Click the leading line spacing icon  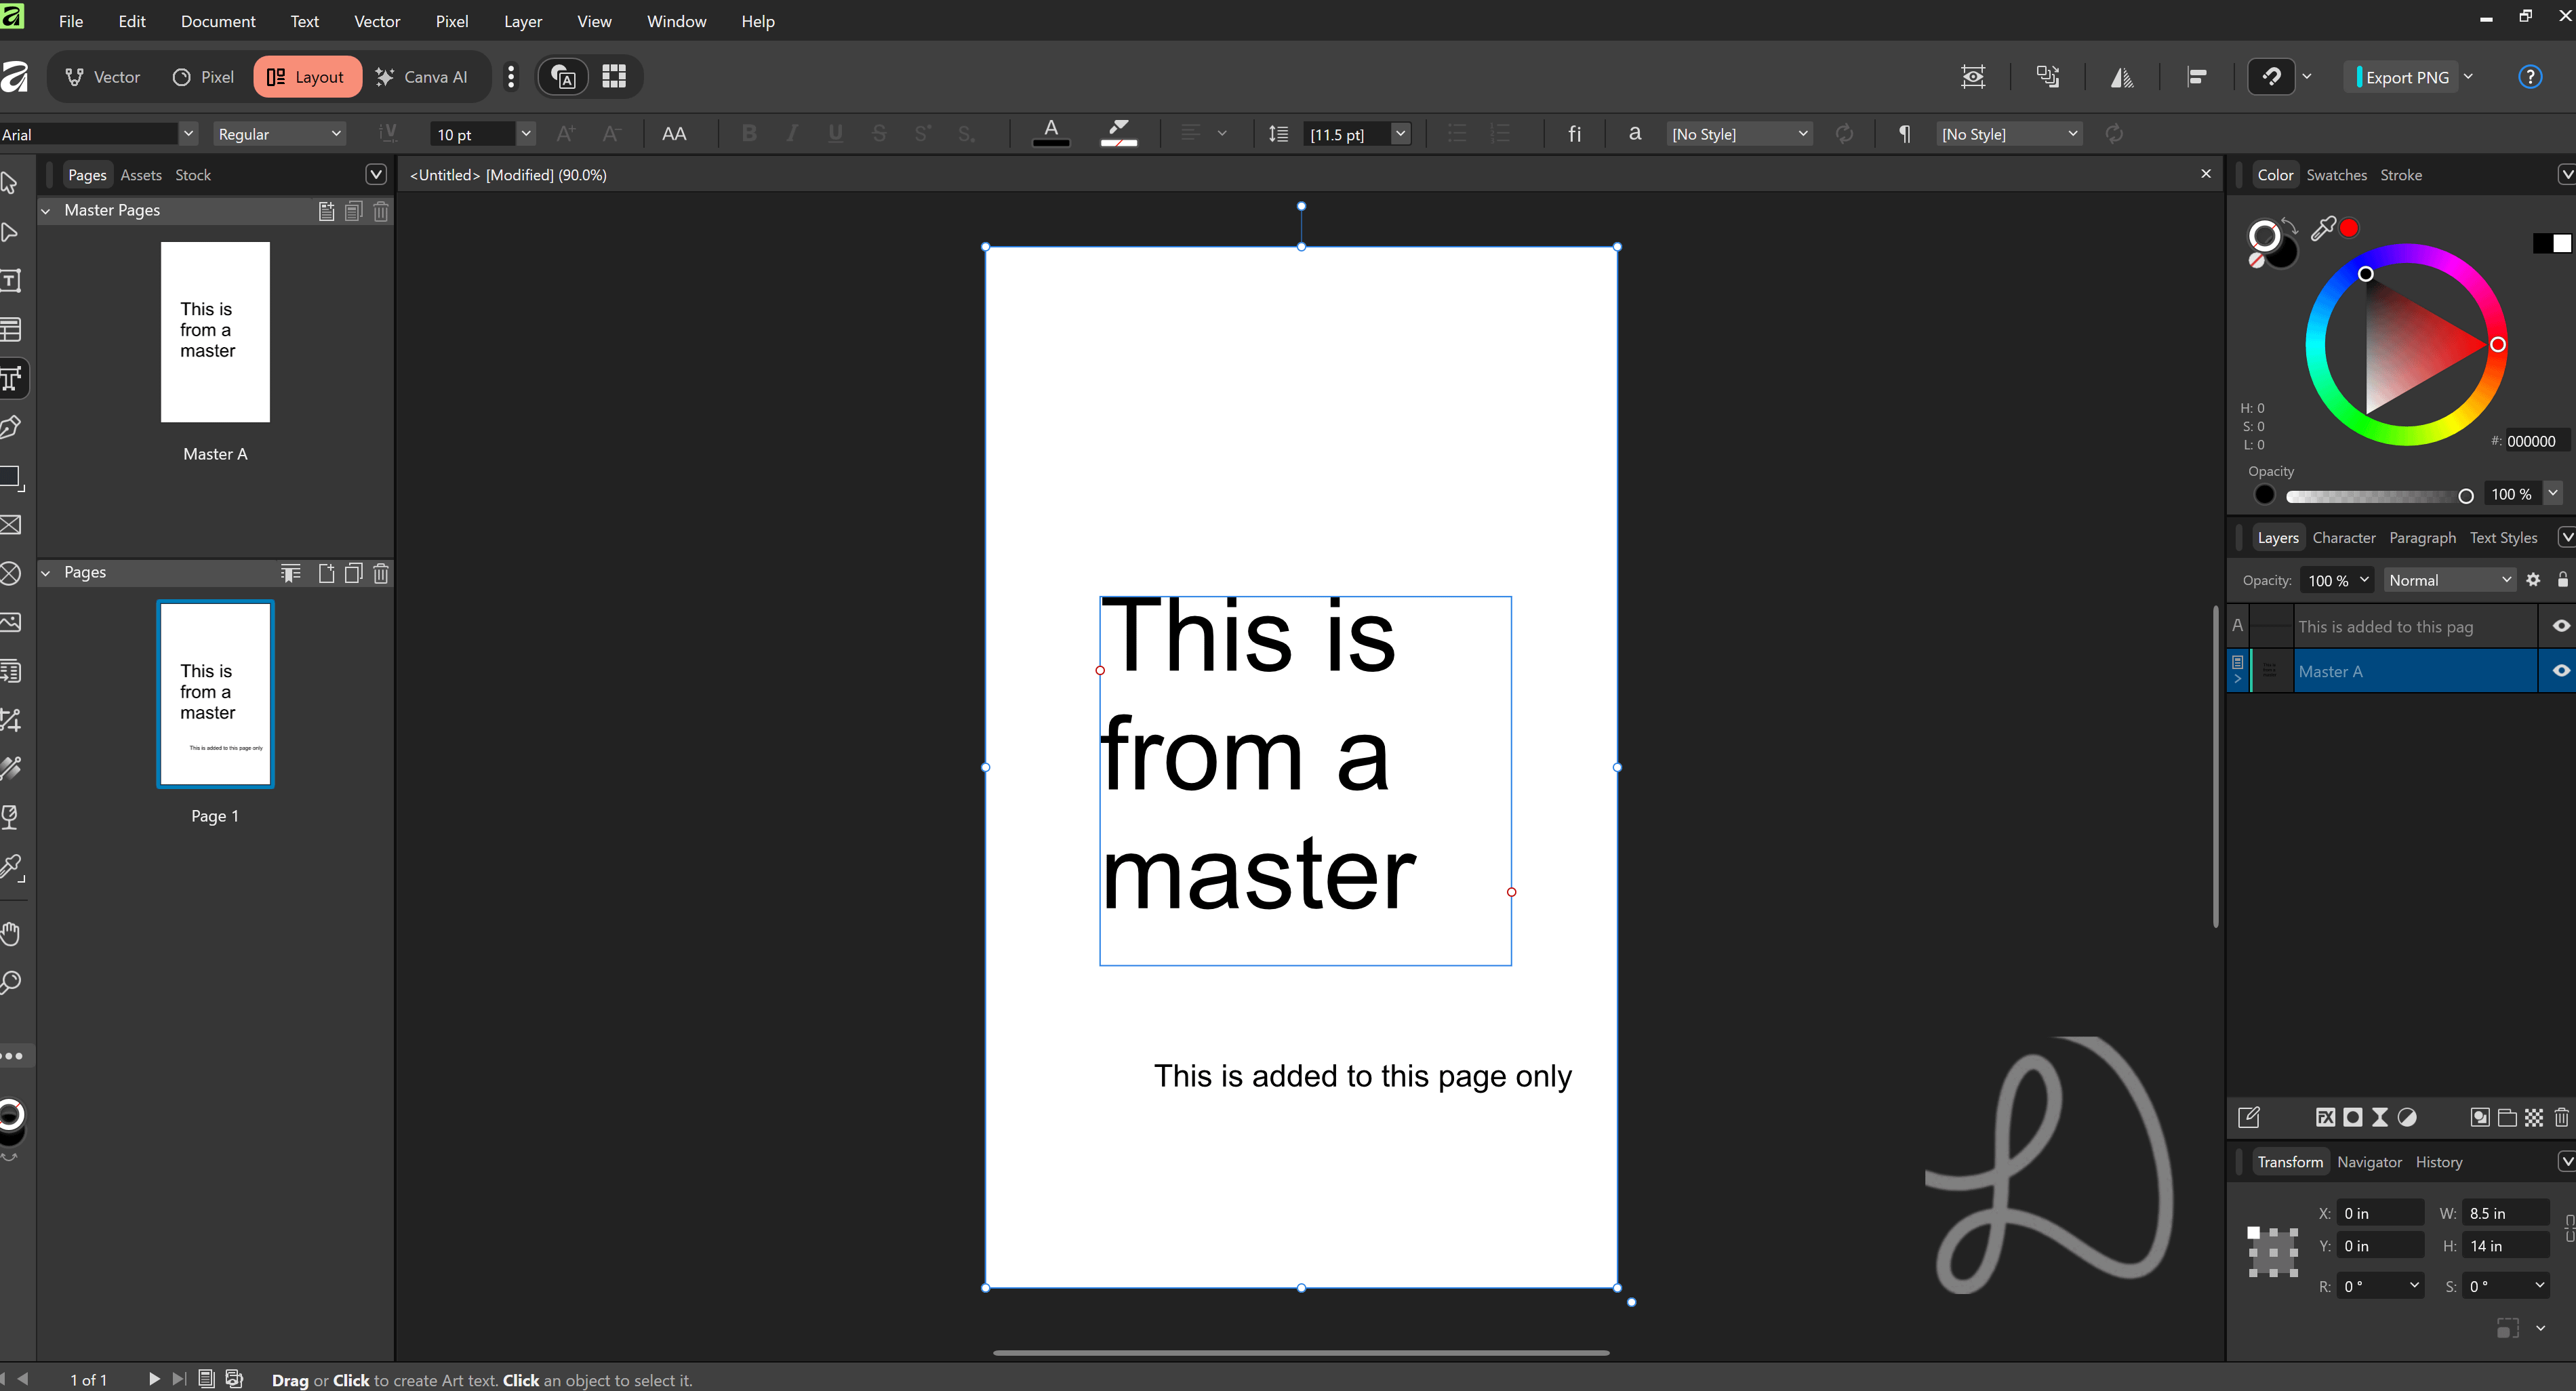[x=1278, y=134]
